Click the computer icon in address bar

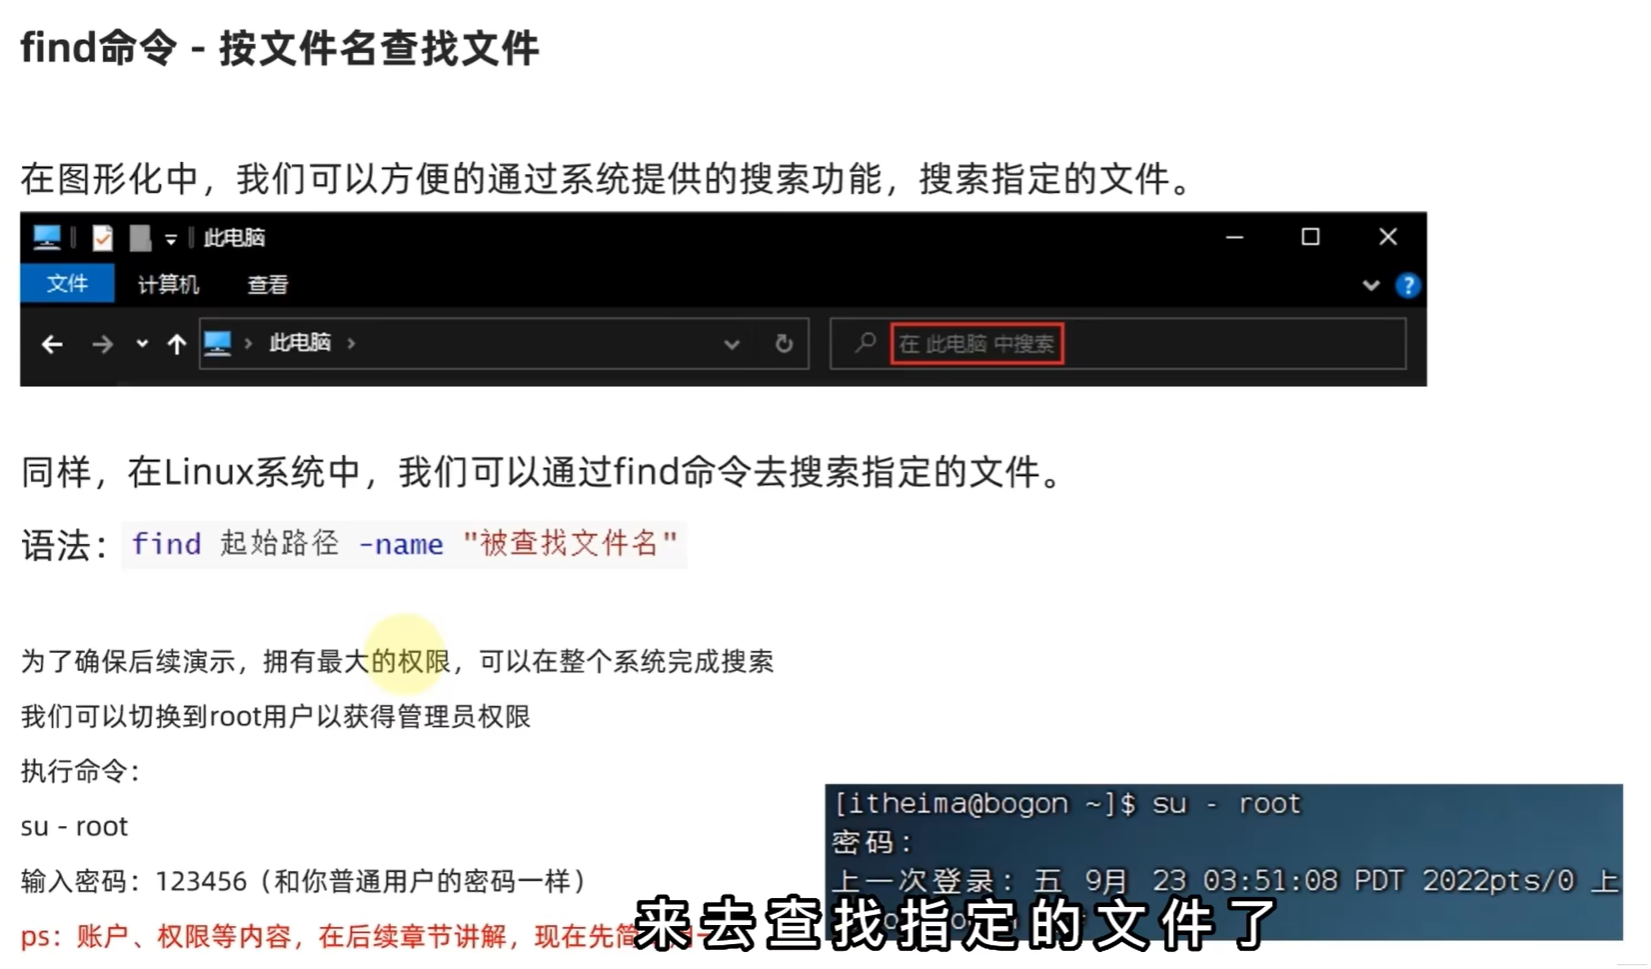(x=217, y=343)
